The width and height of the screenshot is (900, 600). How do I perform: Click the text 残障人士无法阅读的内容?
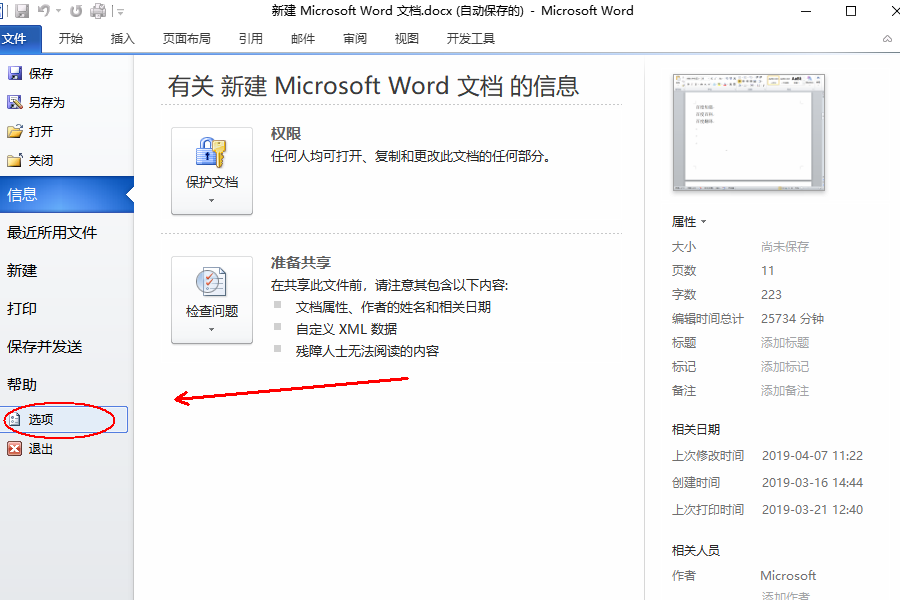coord(367,351)
